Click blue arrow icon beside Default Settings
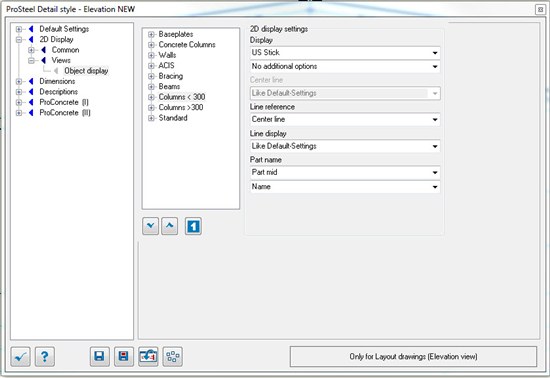The height and width of the screenshot is (378, 550). (31, 29)
